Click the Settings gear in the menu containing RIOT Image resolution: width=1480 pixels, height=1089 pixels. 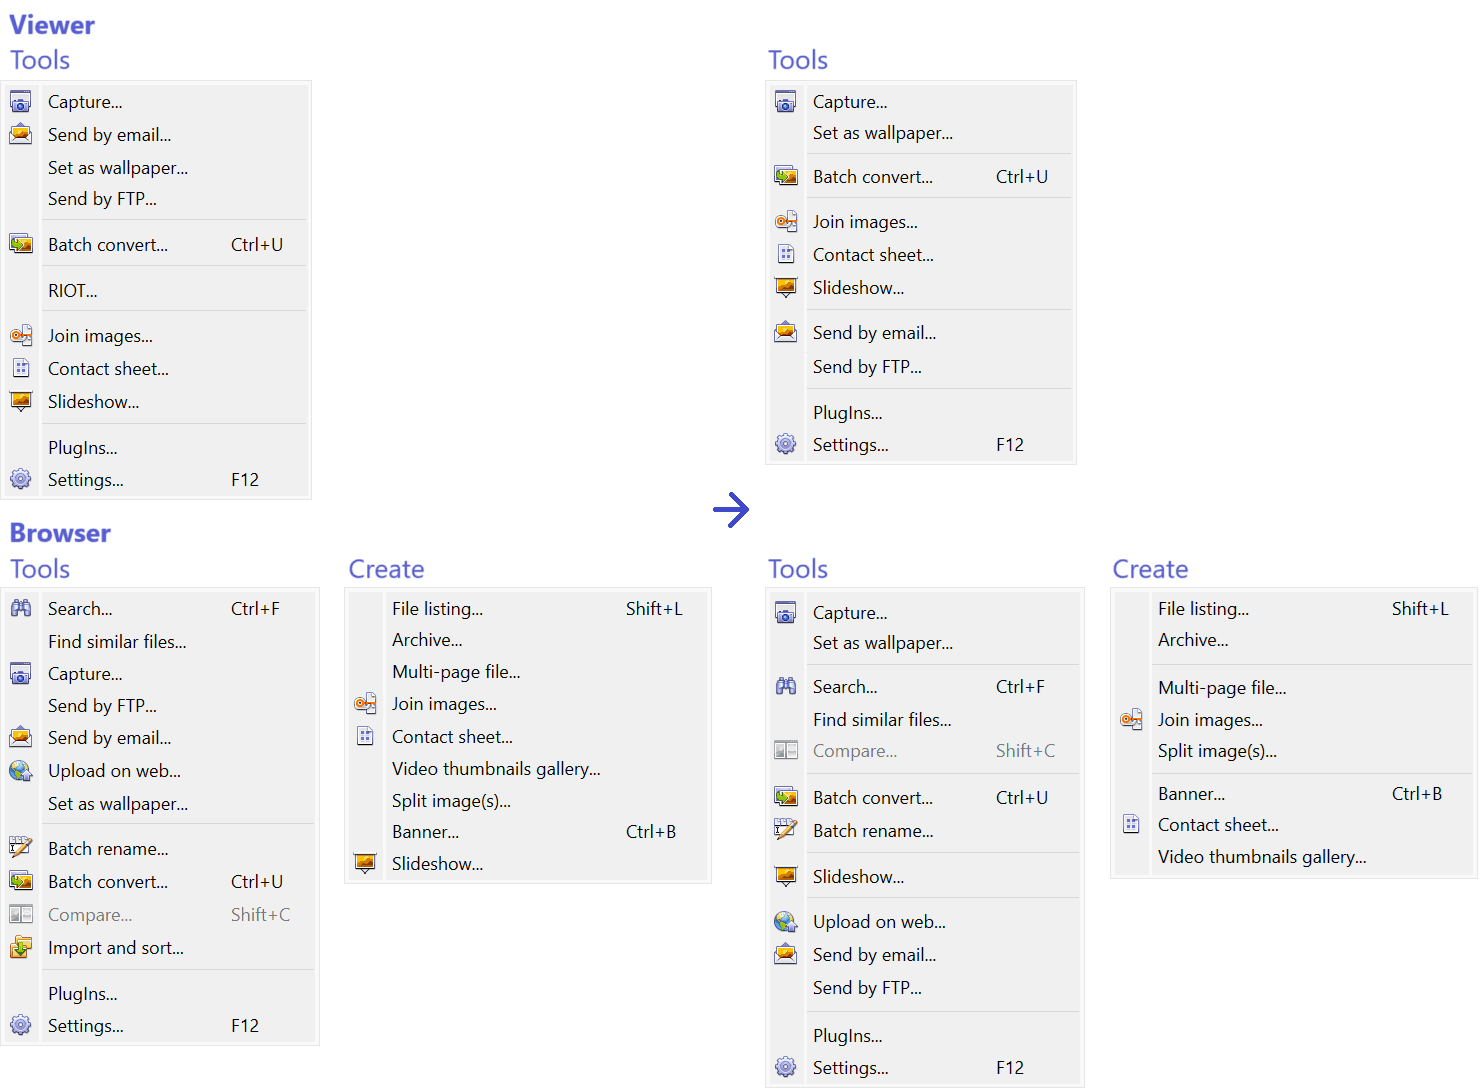21,479
